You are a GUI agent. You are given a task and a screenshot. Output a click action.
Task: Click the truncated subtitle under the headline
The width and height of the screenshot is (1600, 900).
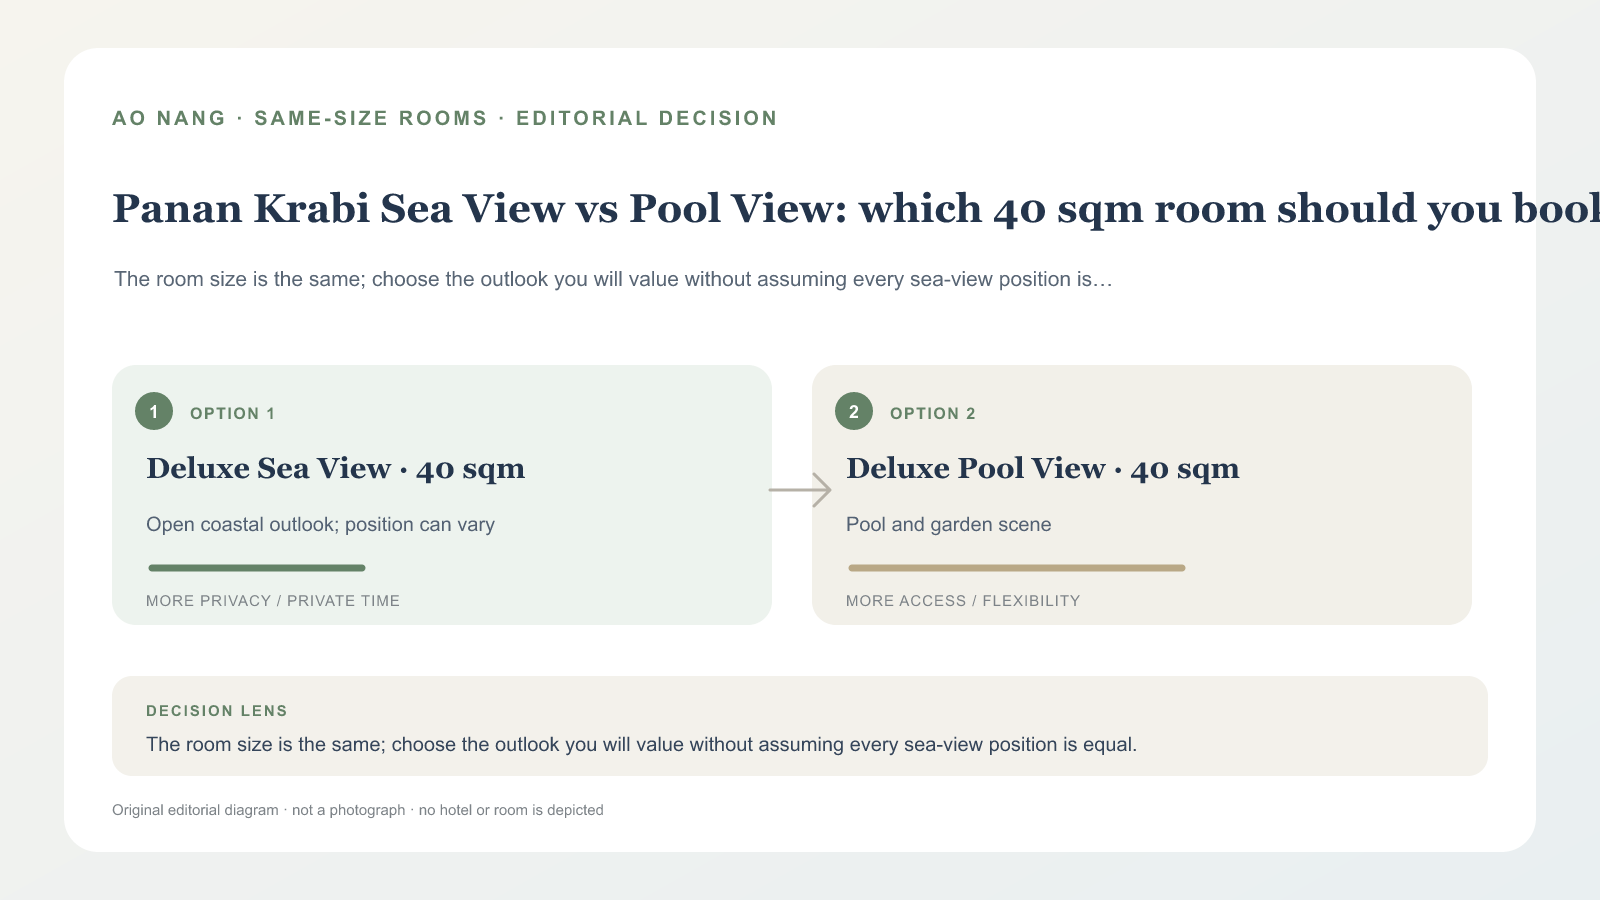[613, 279]
